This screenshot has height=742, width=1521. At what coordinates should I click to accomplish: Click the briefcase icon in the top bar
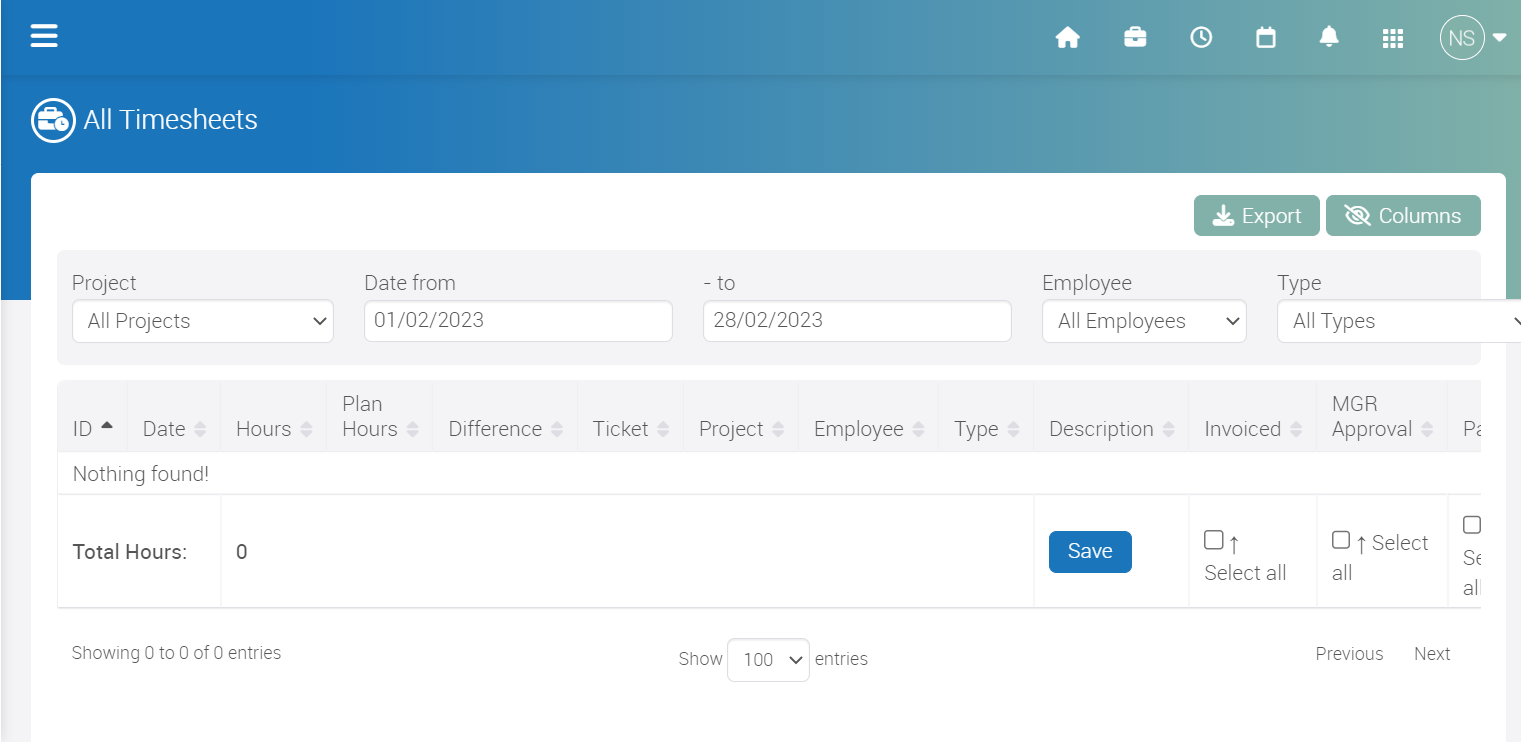[x=1135, y=37]
